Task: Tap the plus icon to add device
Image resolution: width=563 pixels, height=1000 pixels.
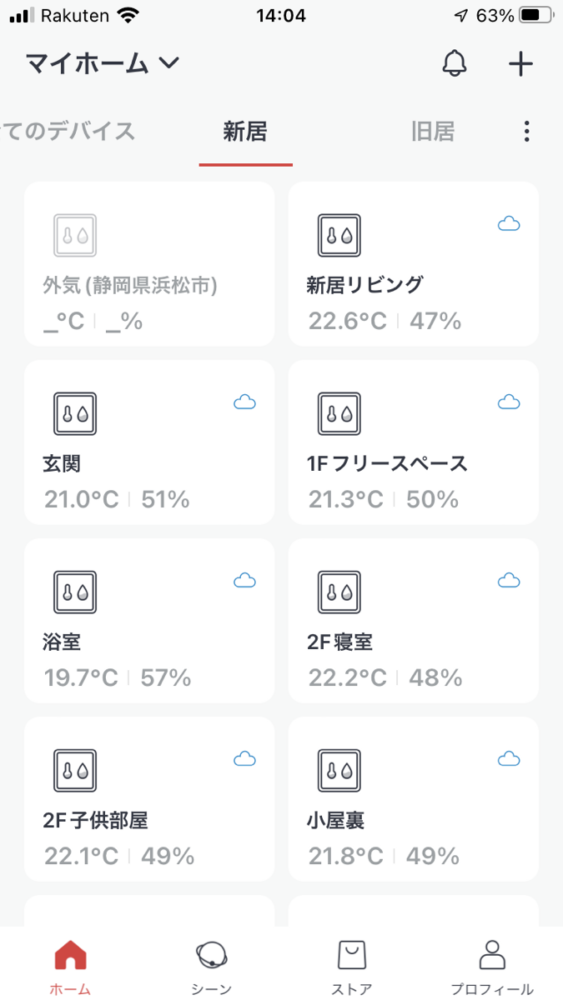Action: 520,64
